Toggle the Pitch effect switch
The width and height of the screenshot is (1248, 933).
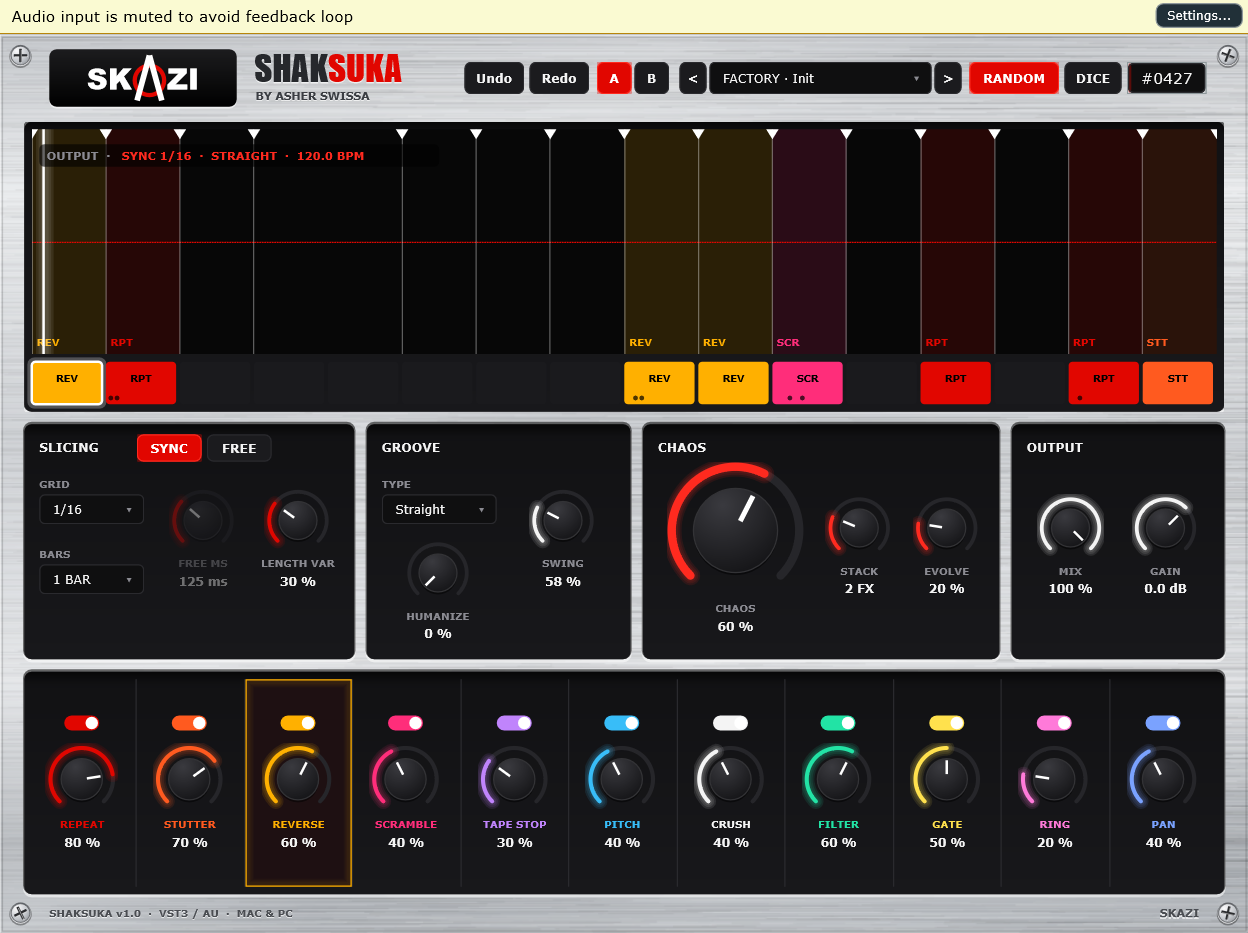(621, 723)
